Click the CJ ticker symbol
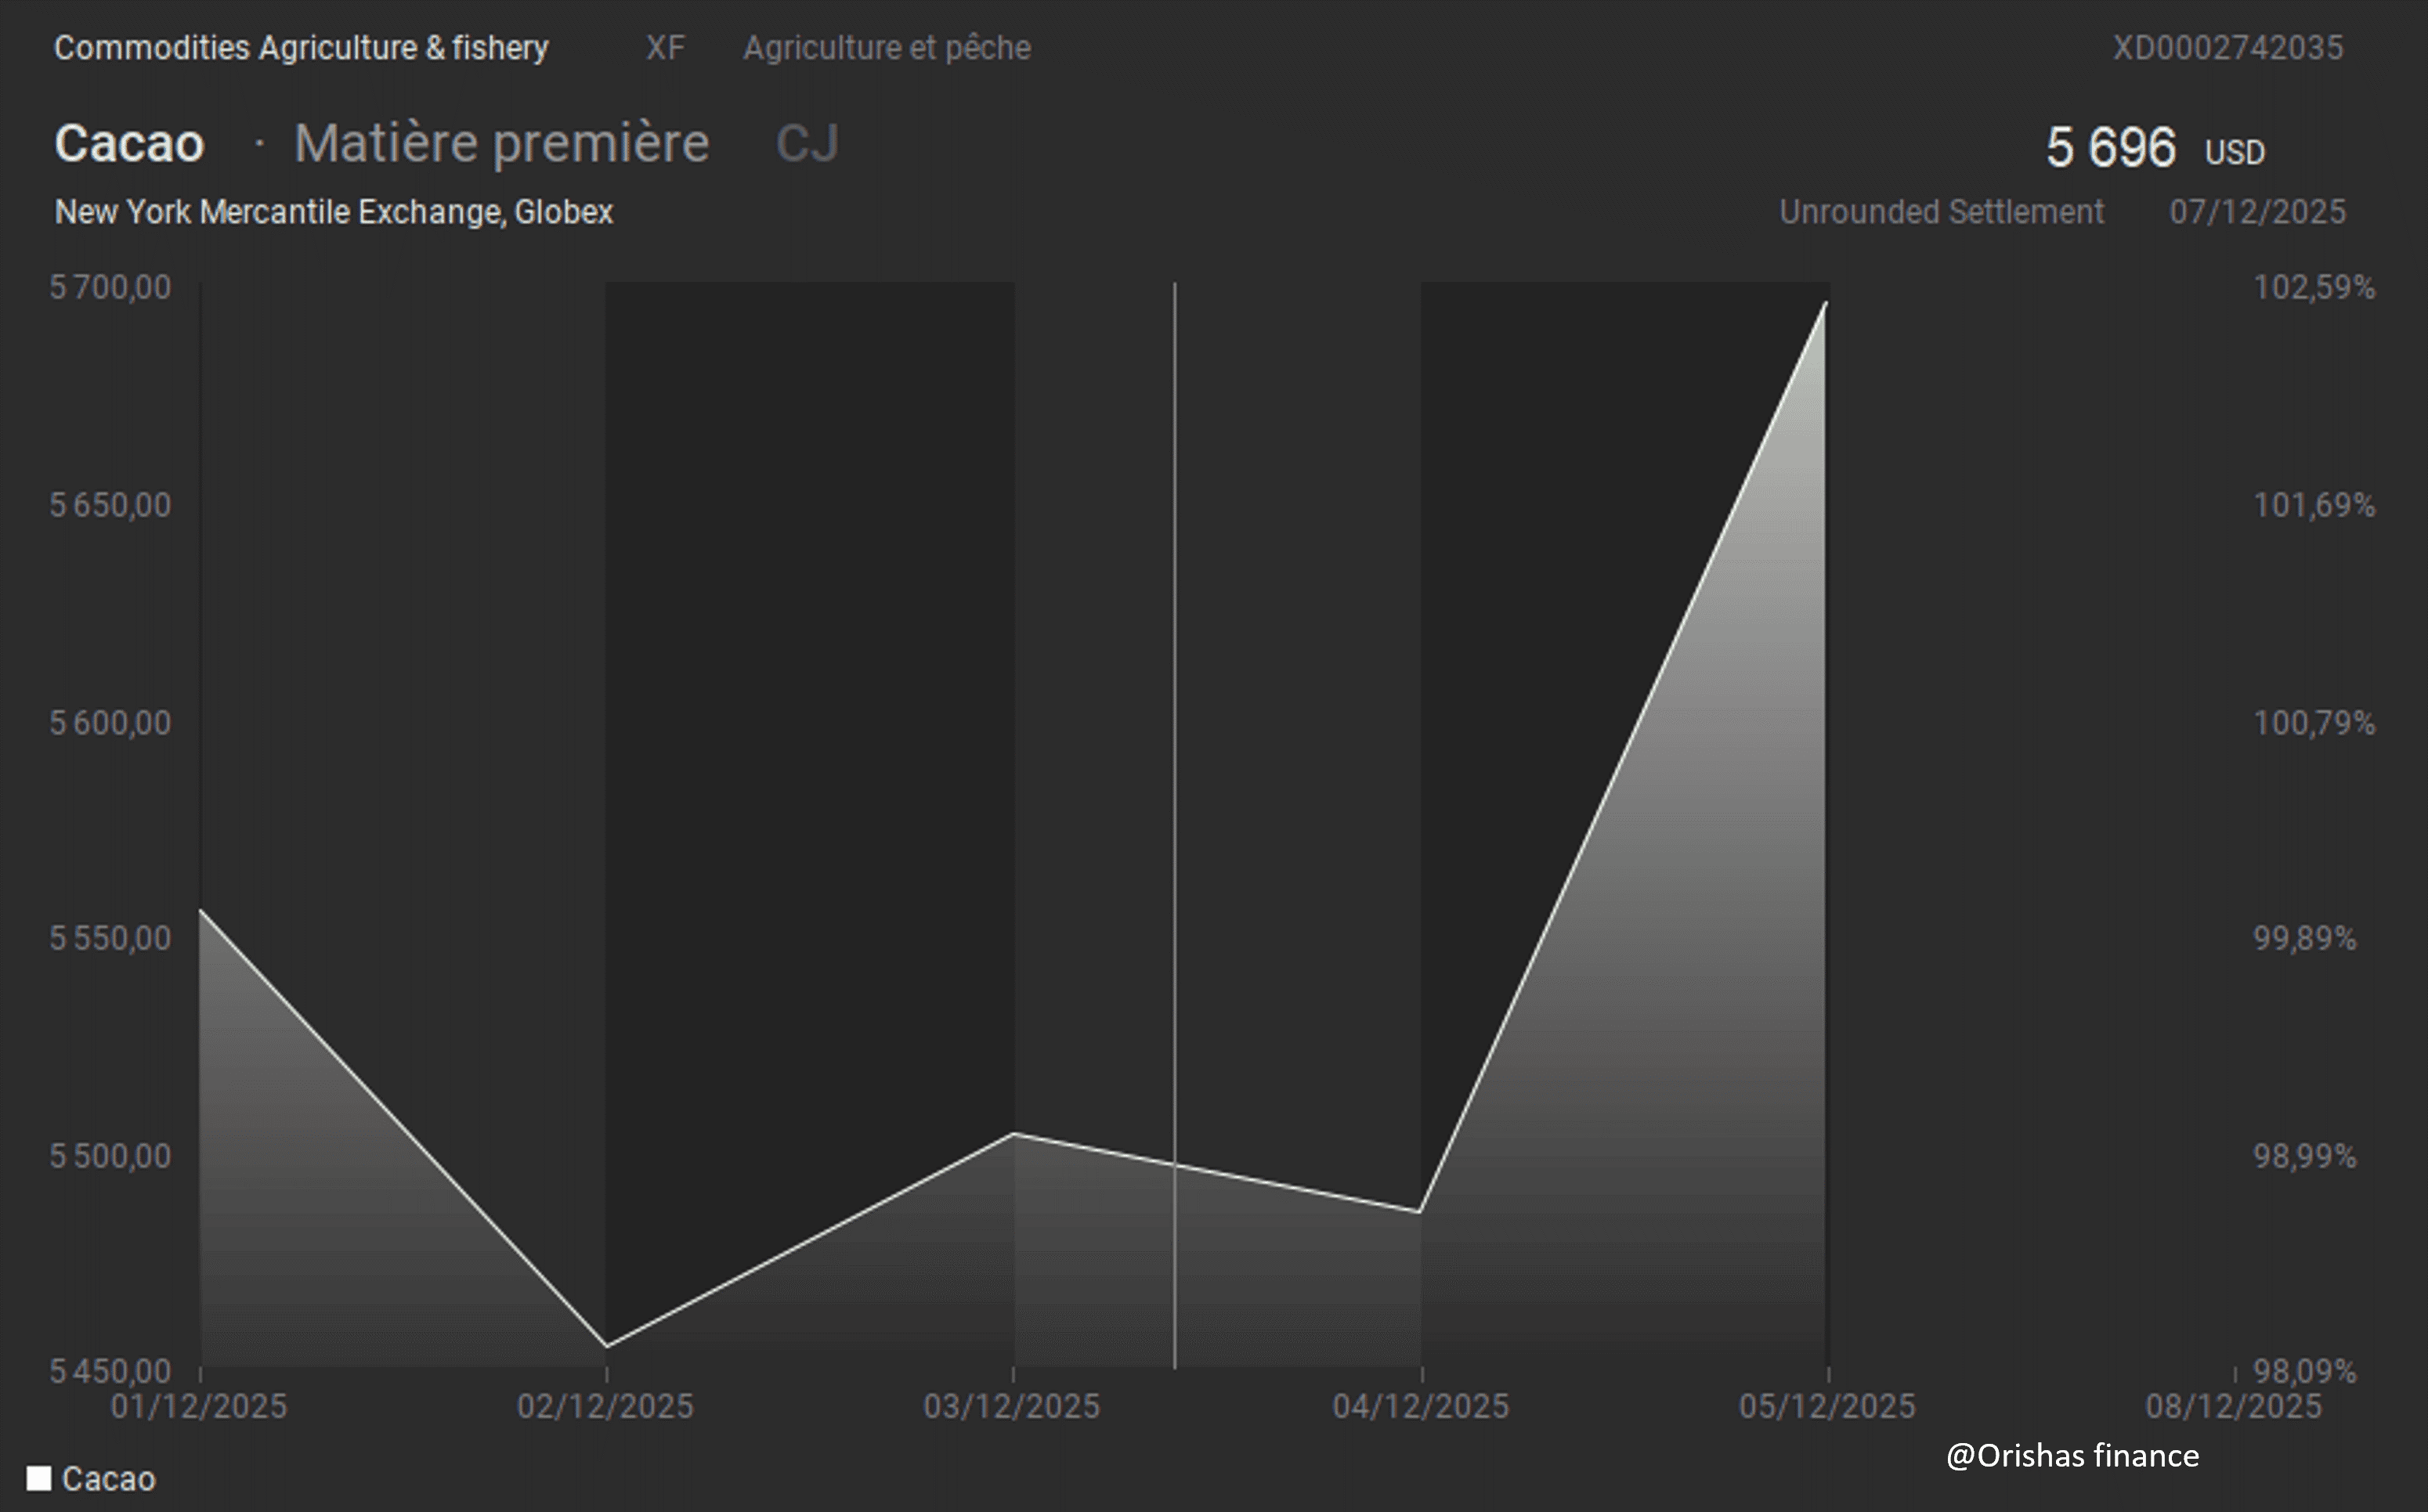This screenshot has height=1512, width=2428. (807, 143)
